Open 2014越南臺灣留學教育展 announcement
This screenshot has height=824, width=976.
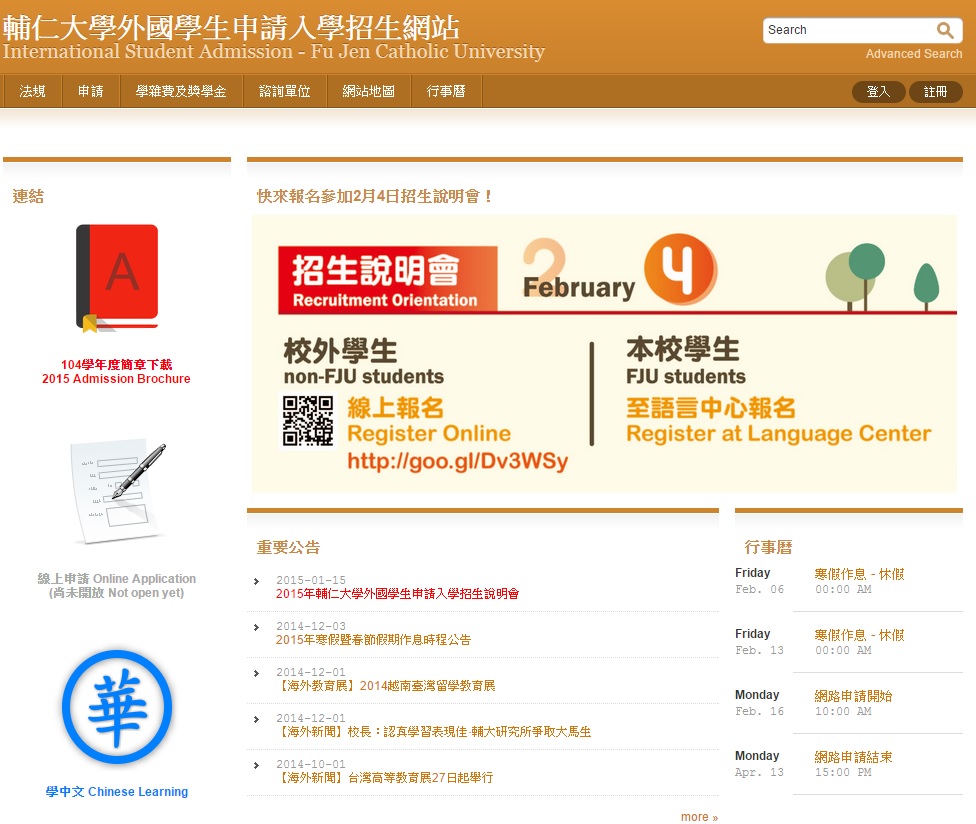[386, 686]
